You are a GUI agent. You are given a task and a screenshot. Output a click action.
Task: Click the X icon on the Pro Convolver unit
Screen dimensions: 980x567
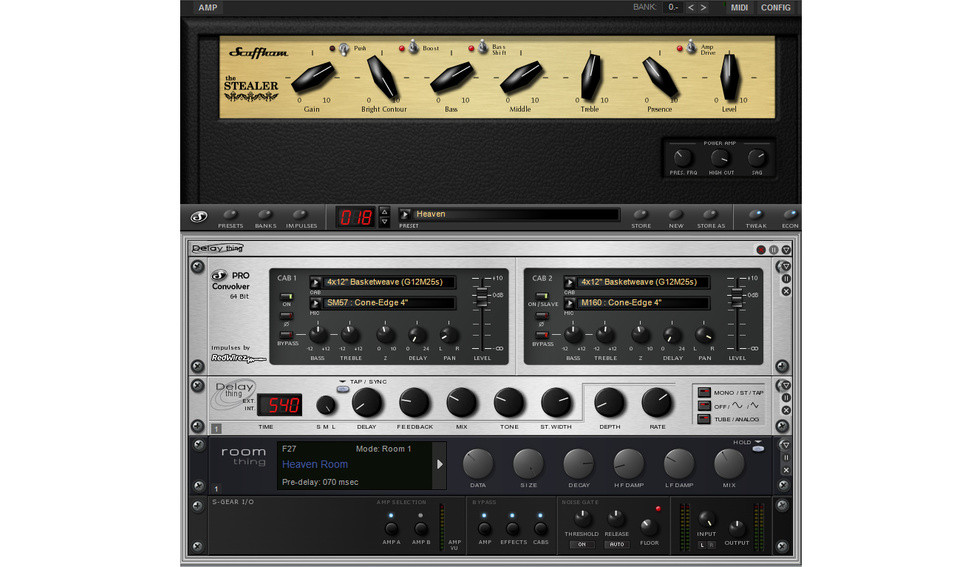(786, 291)
